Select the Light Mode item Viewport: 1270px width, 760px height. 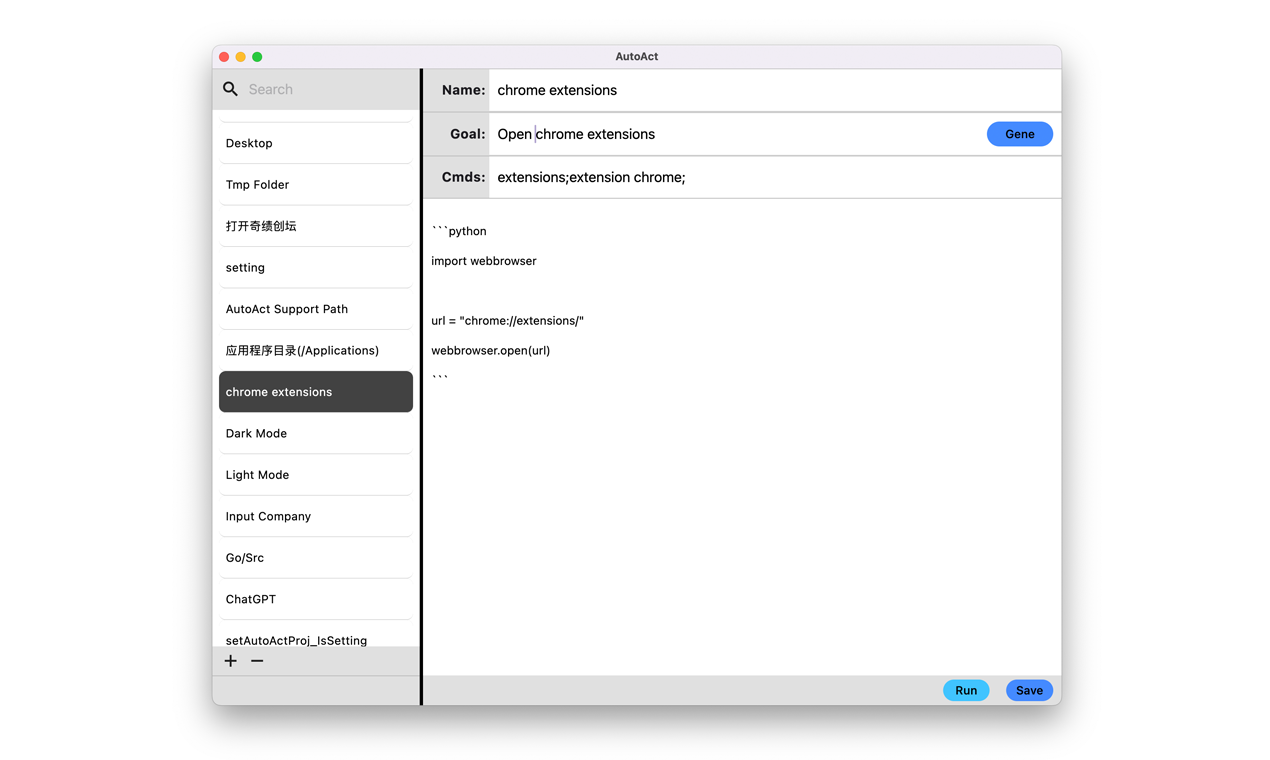click(316, 475)
